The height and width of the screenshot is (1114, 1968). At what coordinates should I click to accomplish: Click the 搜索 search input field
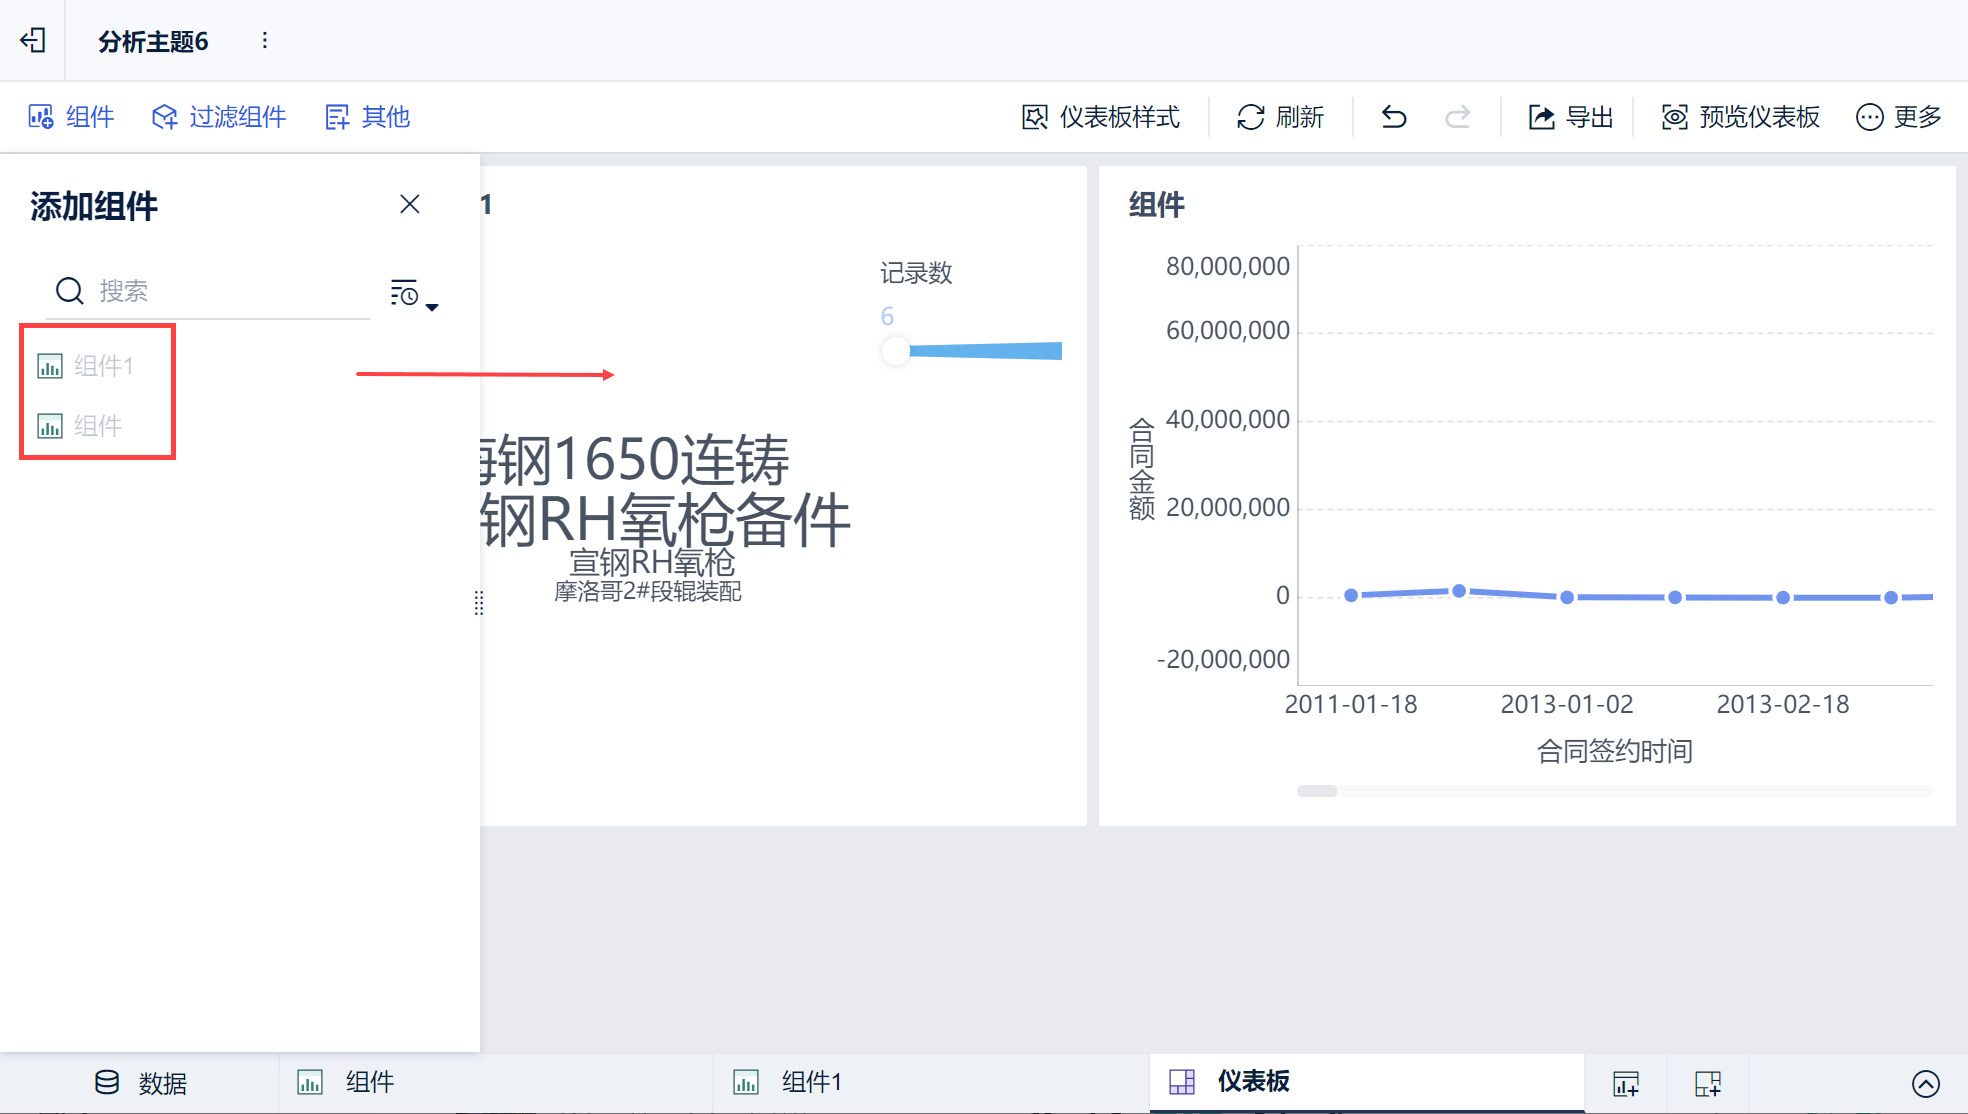[230, 291]
